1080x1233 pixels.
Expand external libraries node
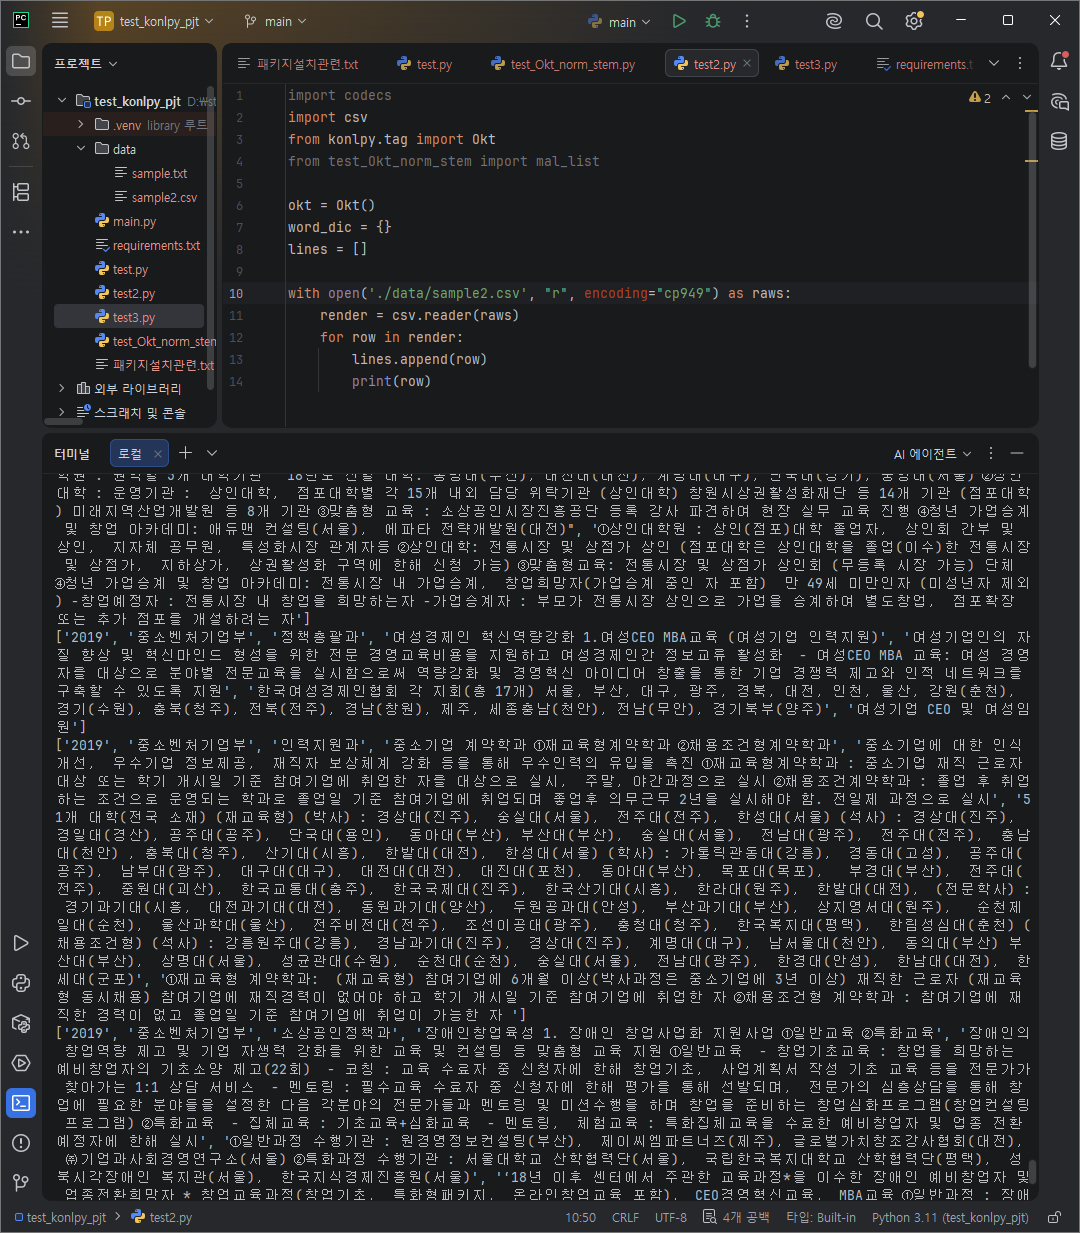coord(62,388)
